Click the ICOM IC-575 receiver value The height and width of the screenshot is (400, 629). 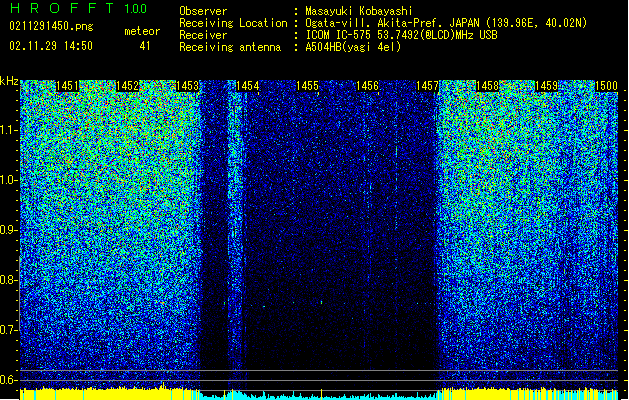click(401, 35)
